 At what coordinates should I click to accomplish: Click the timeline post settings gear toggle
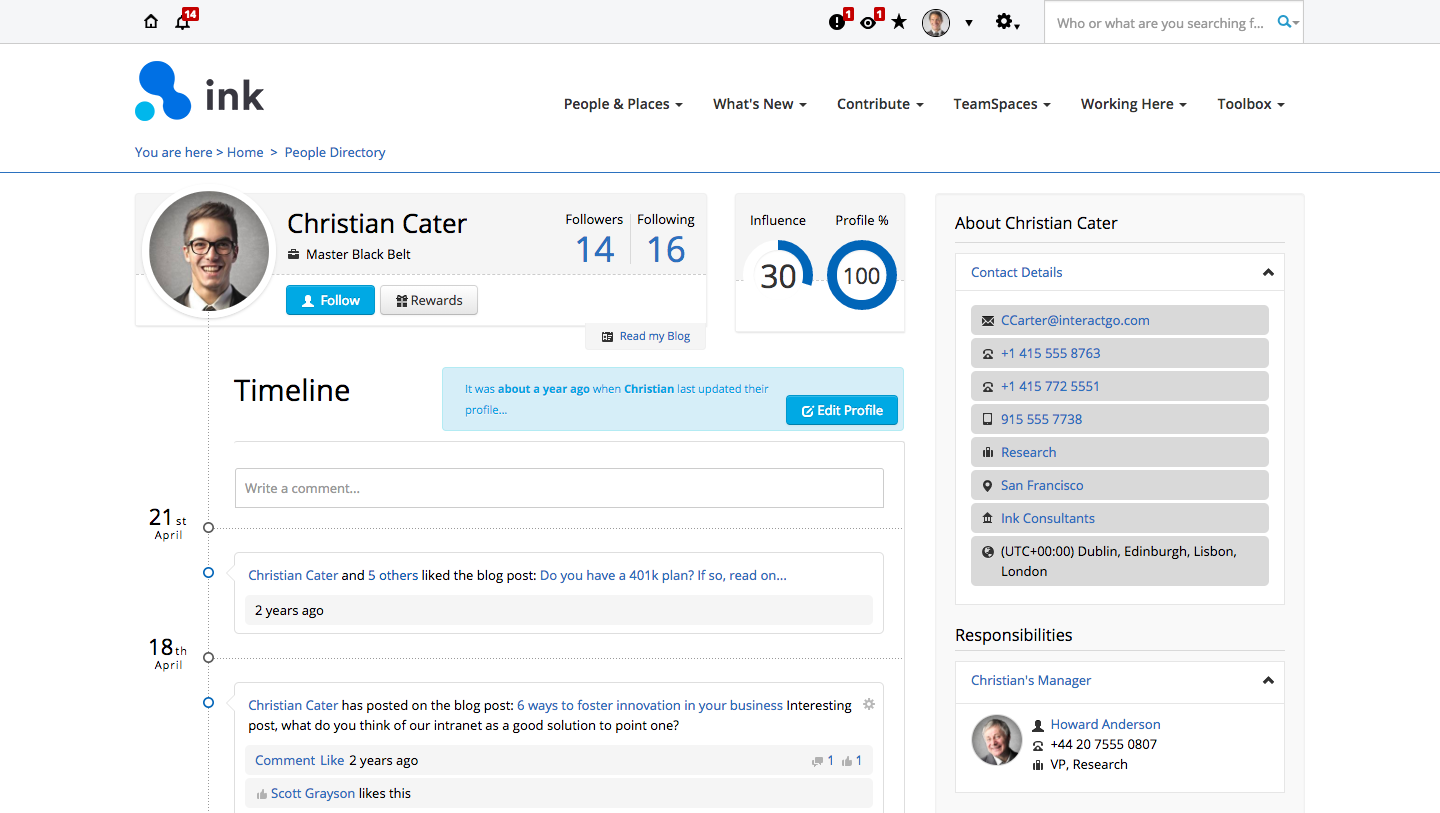click(x=868, y=704)
